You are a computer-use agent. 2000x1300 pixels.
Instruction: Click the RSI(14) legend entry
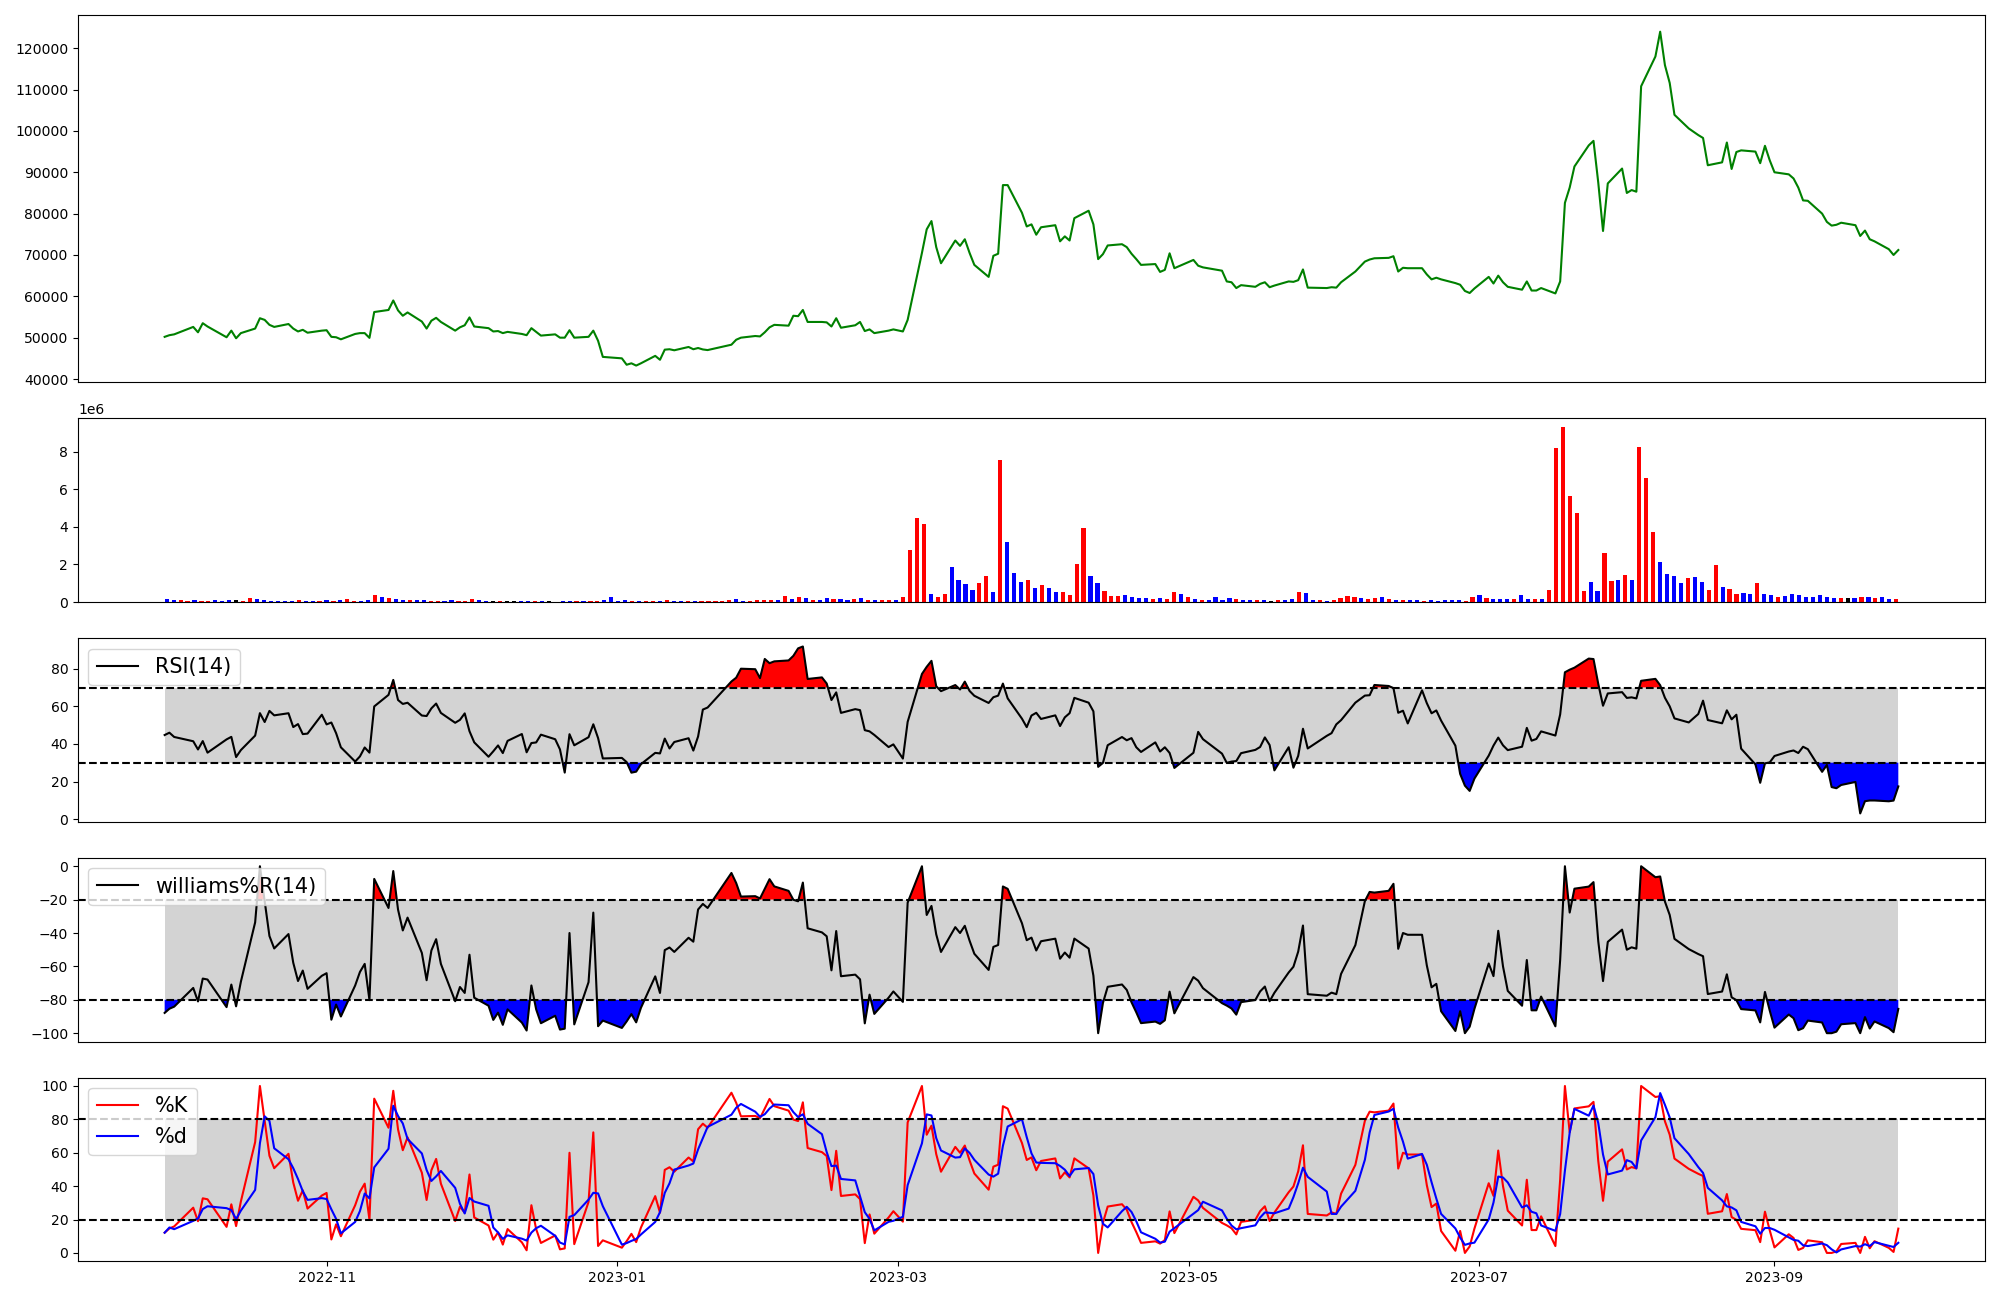click(192, 666)
